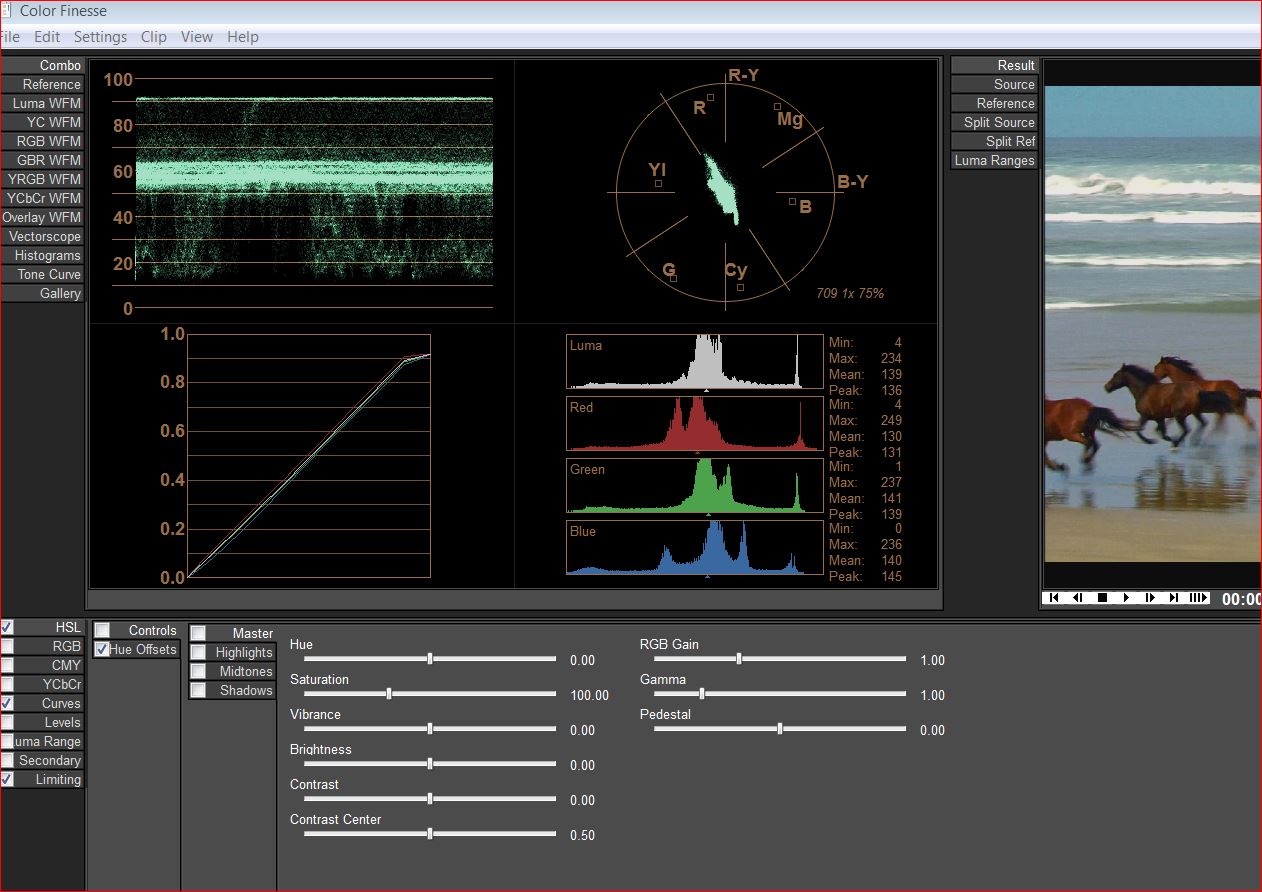This screenshot has width=1262, height=892.
Task: Switch to the Vectorscope display tab
Action: pos(44,237)
